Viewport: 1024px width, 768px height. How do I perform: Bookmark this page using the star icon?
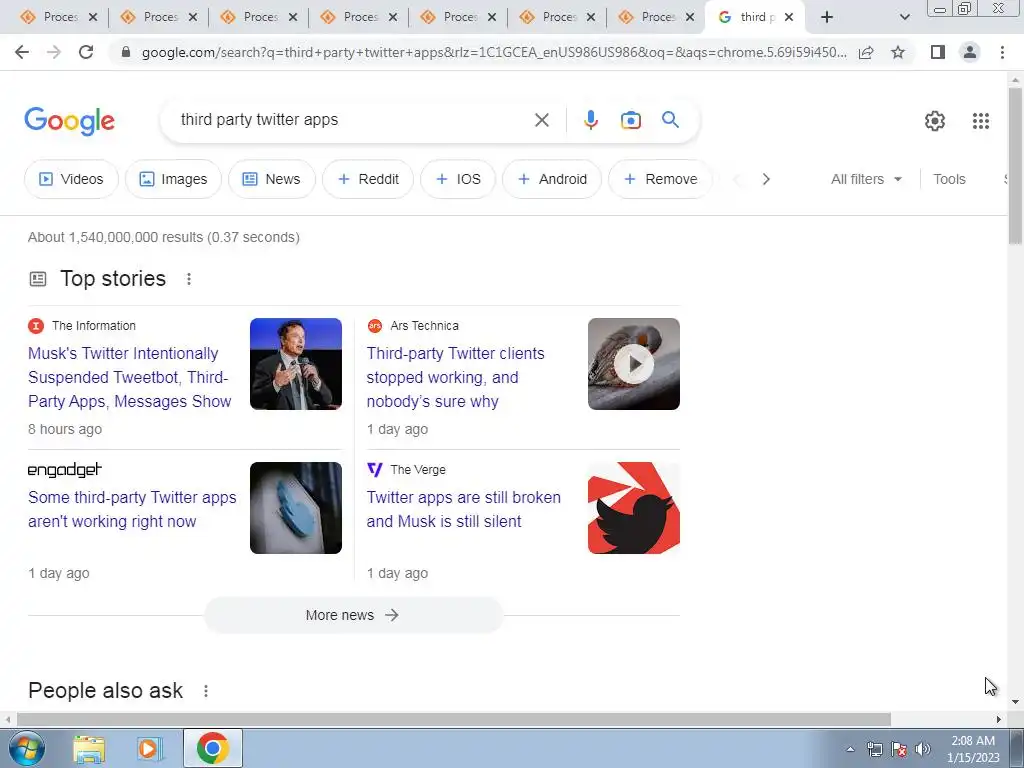point(898,52)
